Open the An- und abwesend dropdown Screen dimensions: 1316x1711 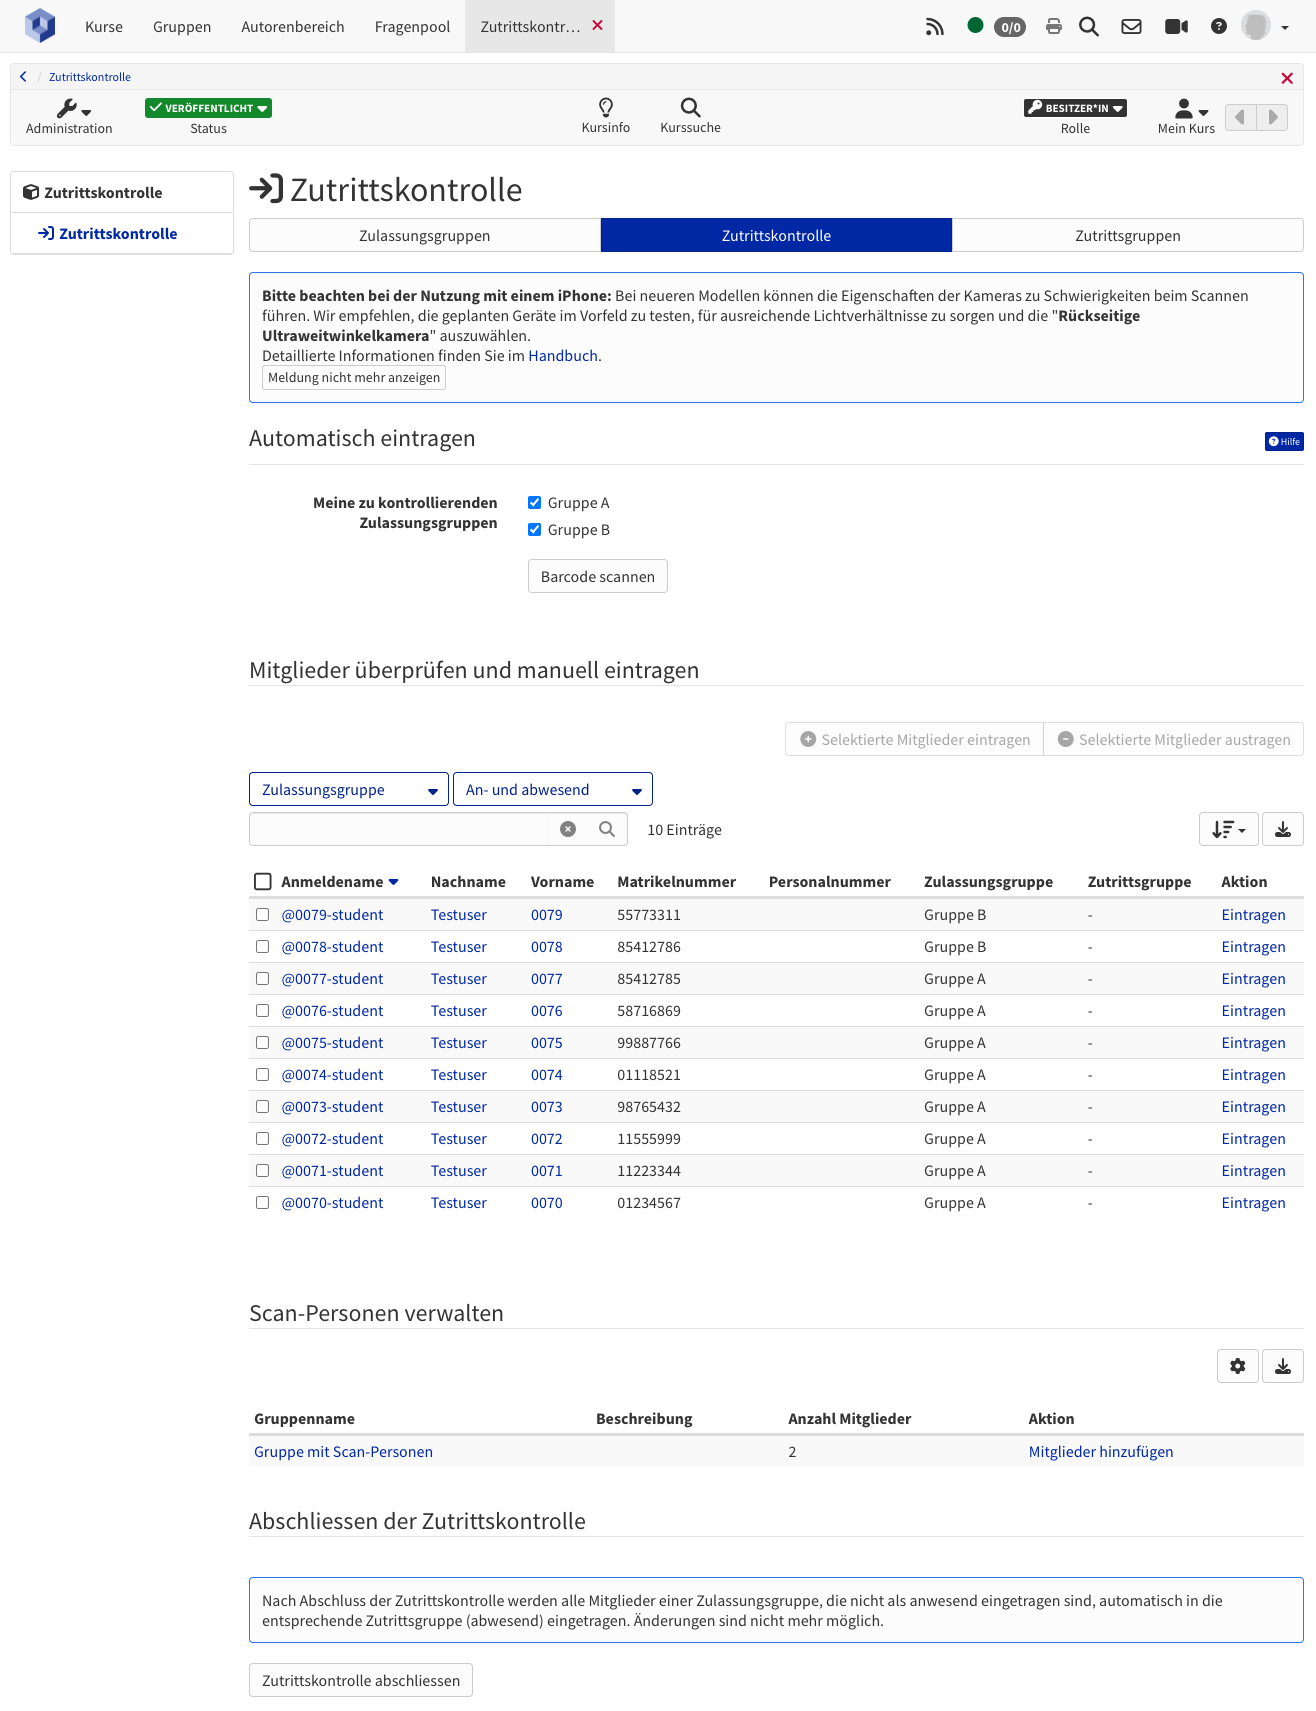click(x=553, y=789)
